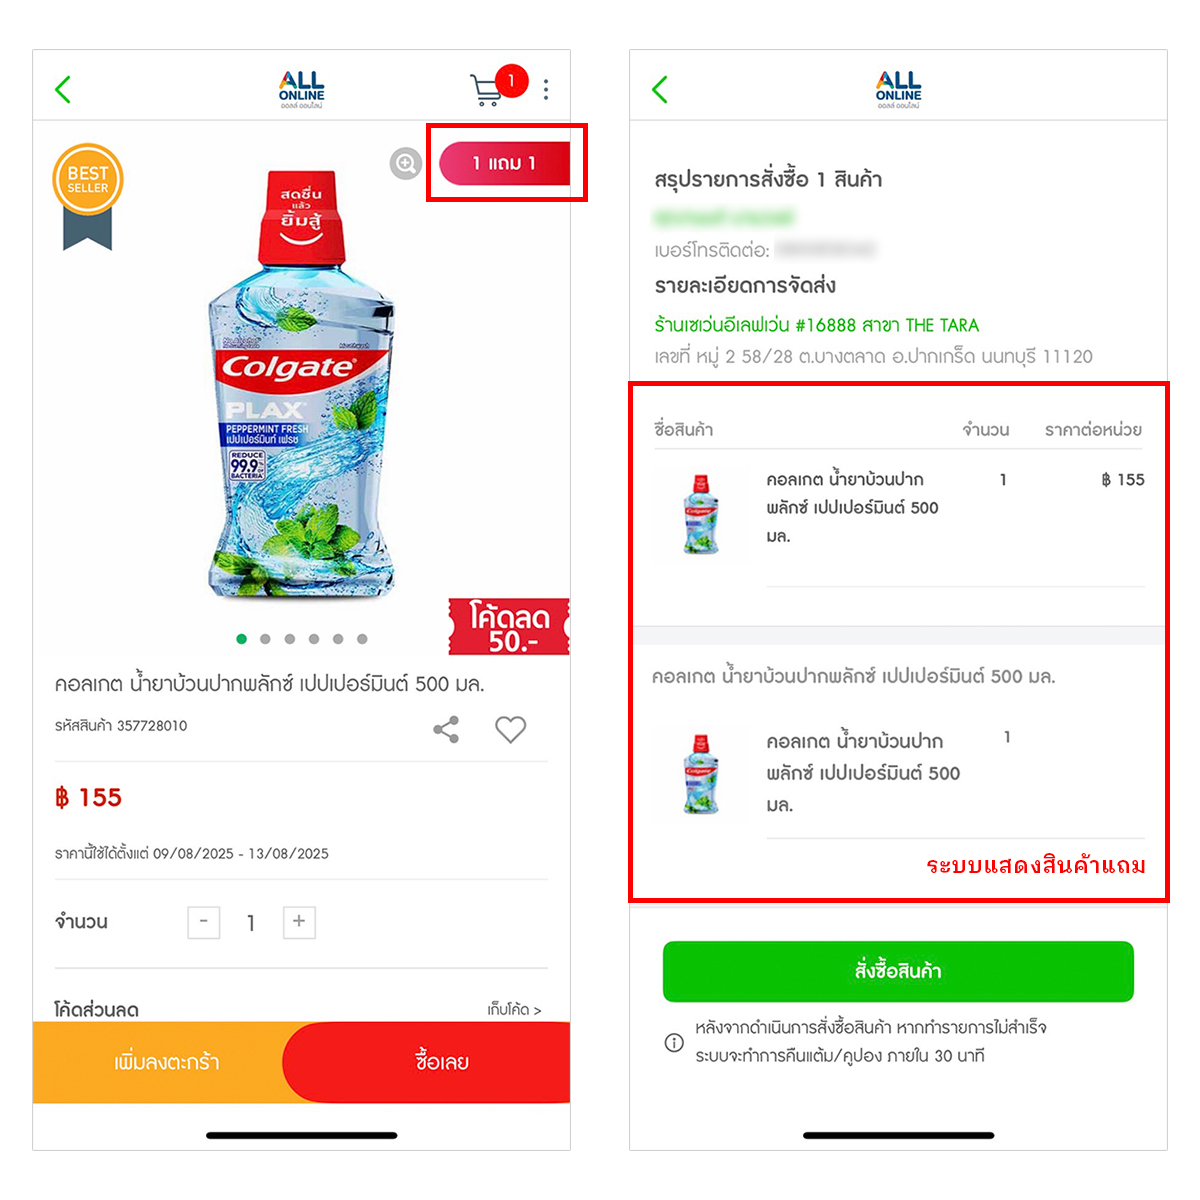Open store link สาขา THE TARA
This screenshot has width=1200, height=1200.
pyautogui.click(x=816, y=325)
